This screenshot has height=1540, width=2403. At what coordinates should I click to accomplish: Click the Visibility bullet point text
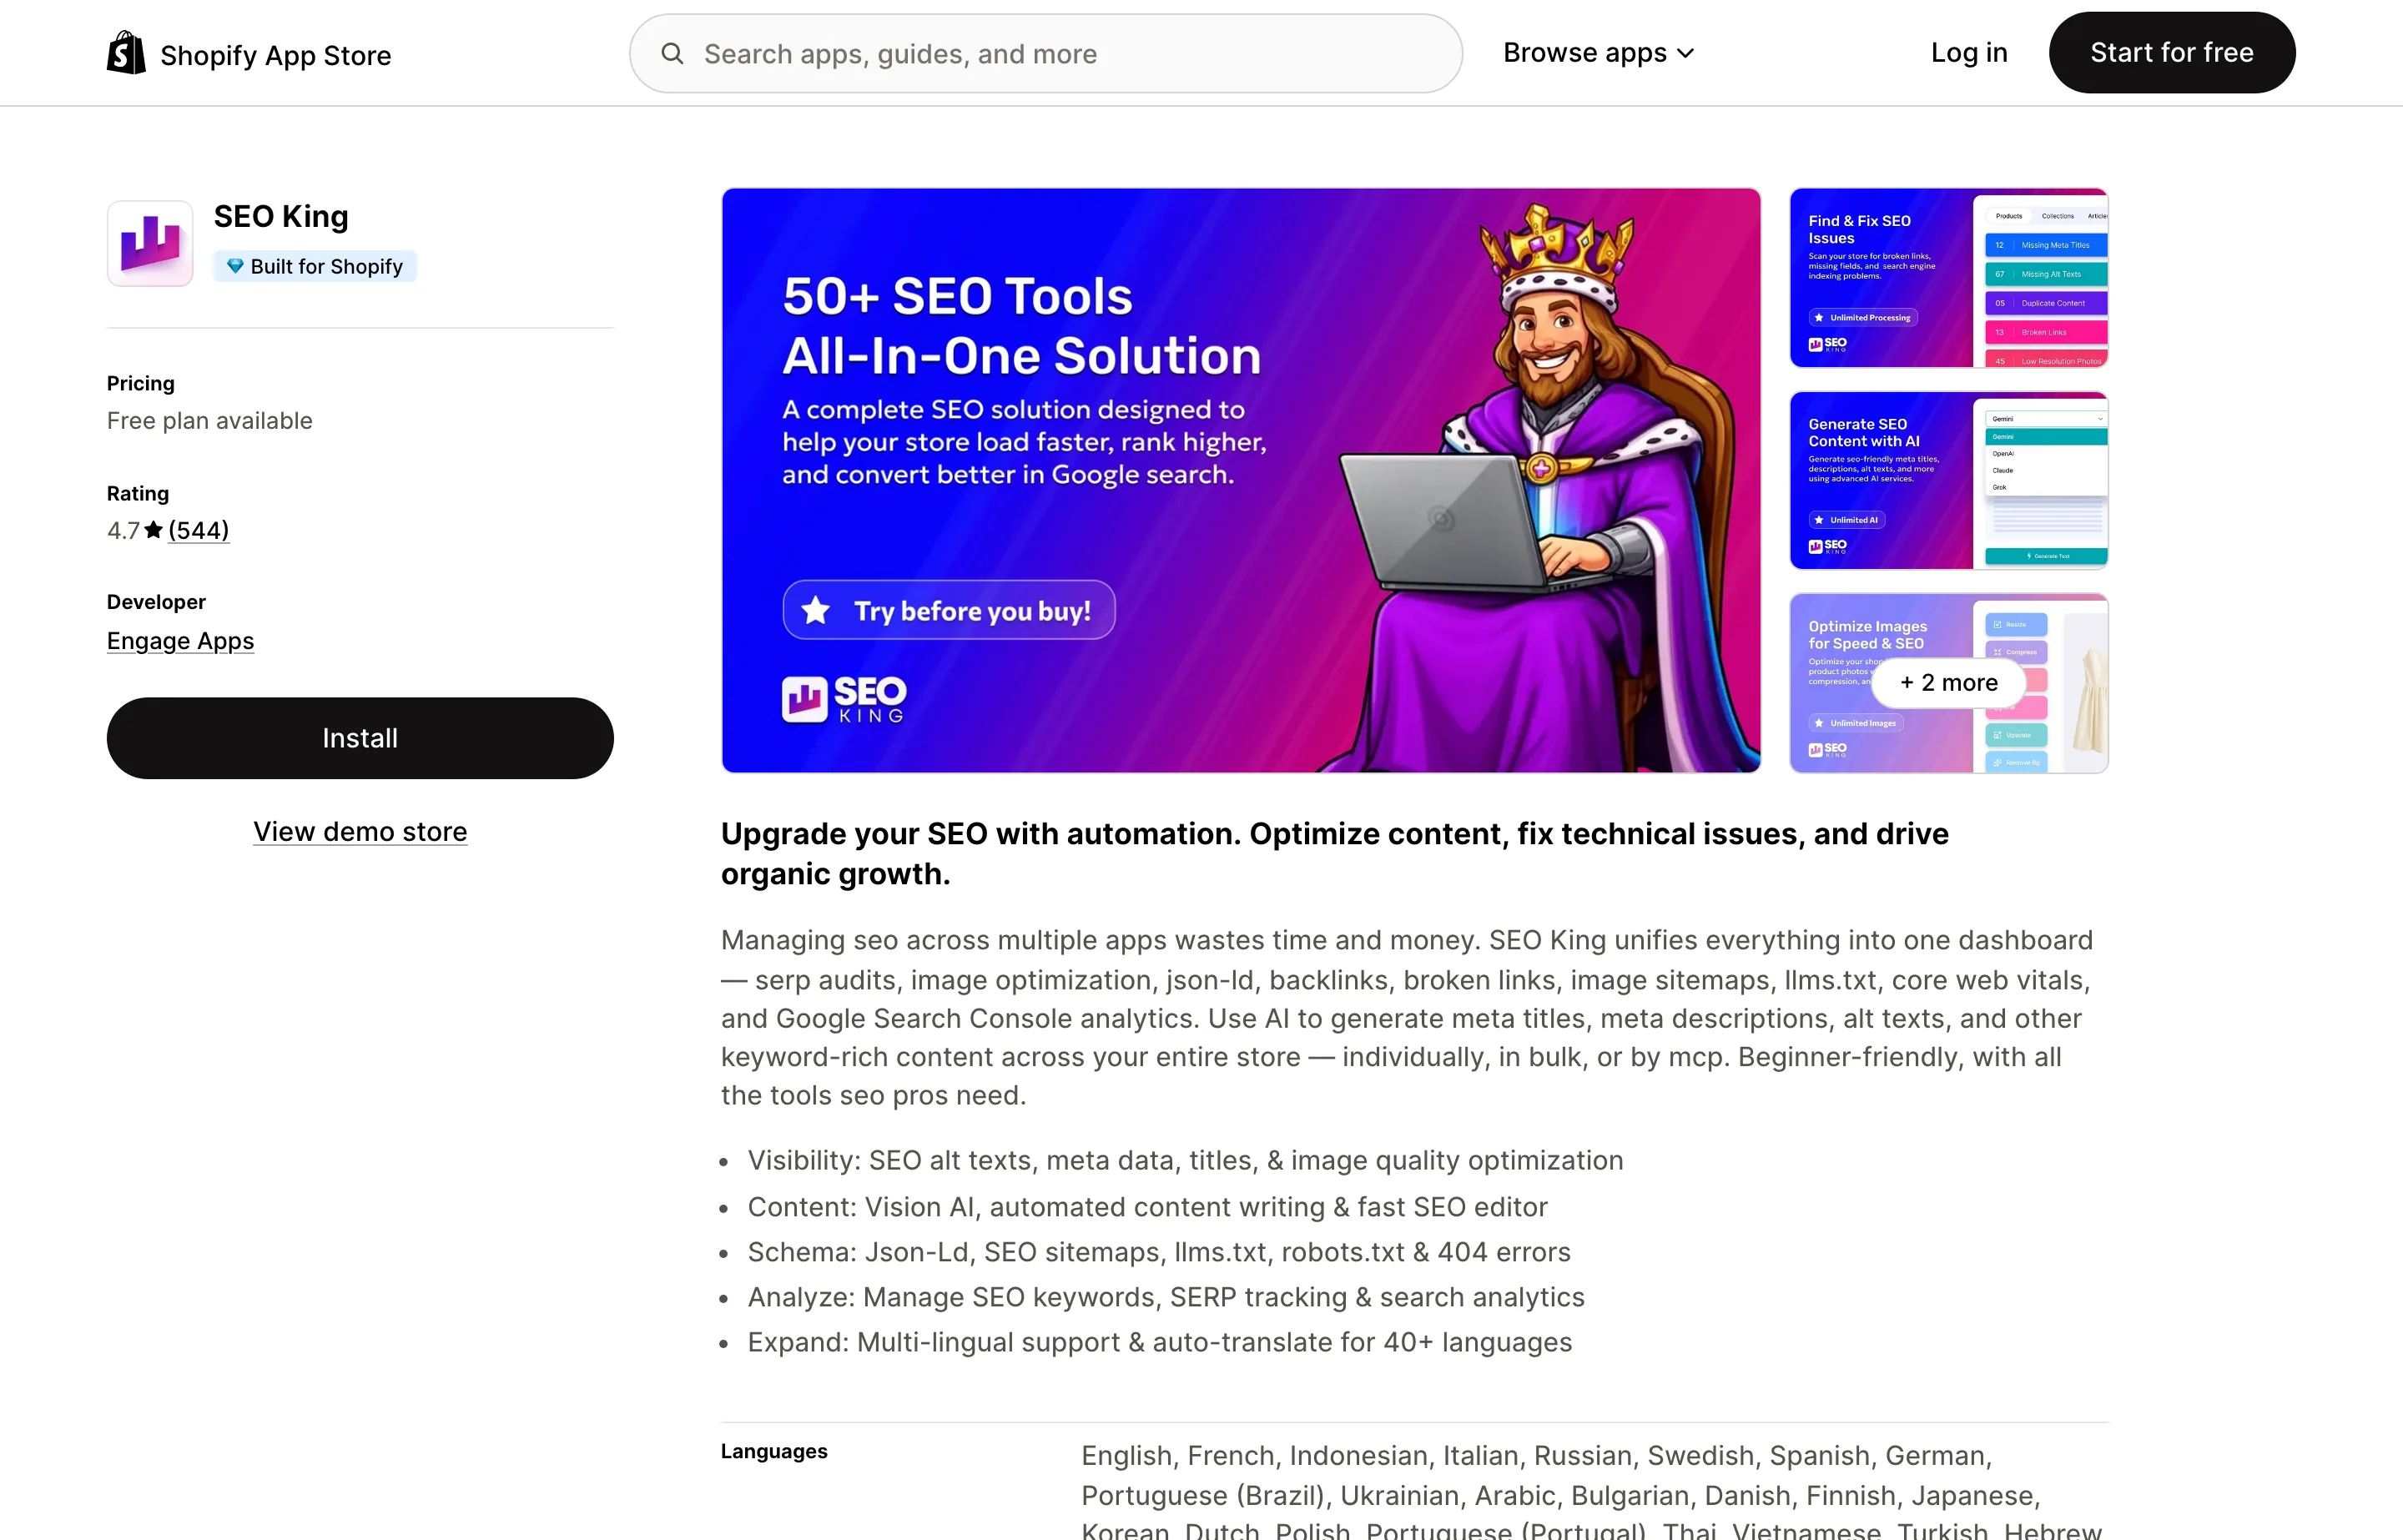click(1185, 1160)
